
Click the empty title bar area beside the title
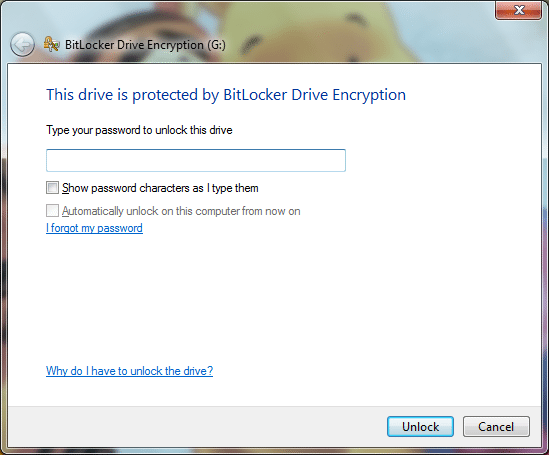[x=350, y=45]
